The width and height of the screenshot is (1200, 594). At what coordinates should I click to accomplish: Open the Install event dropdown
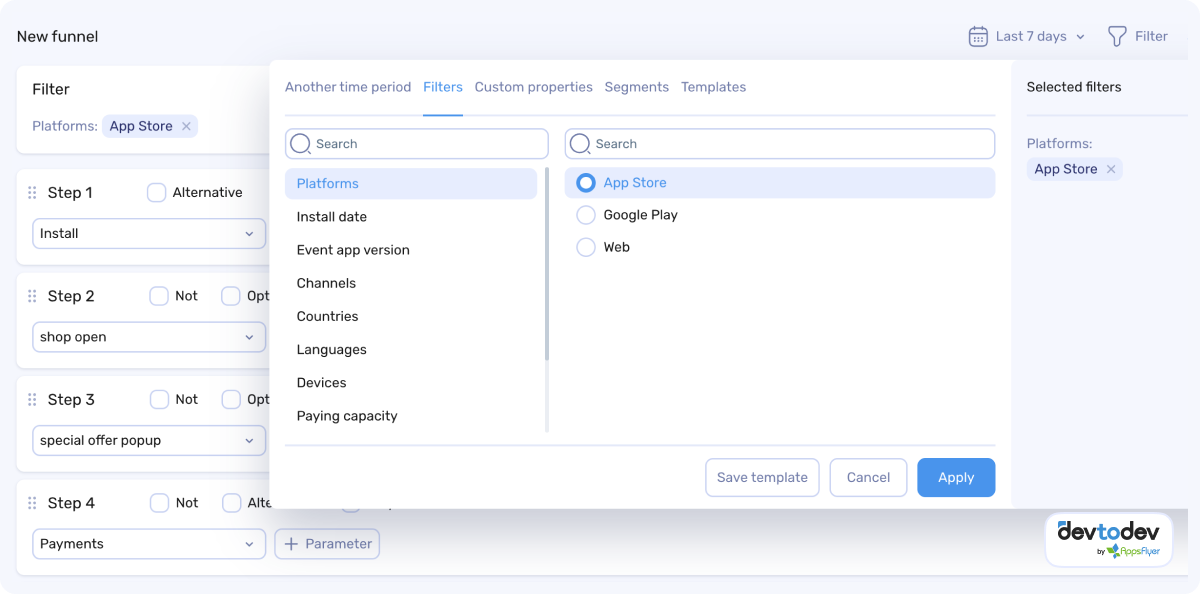point(149,234)
